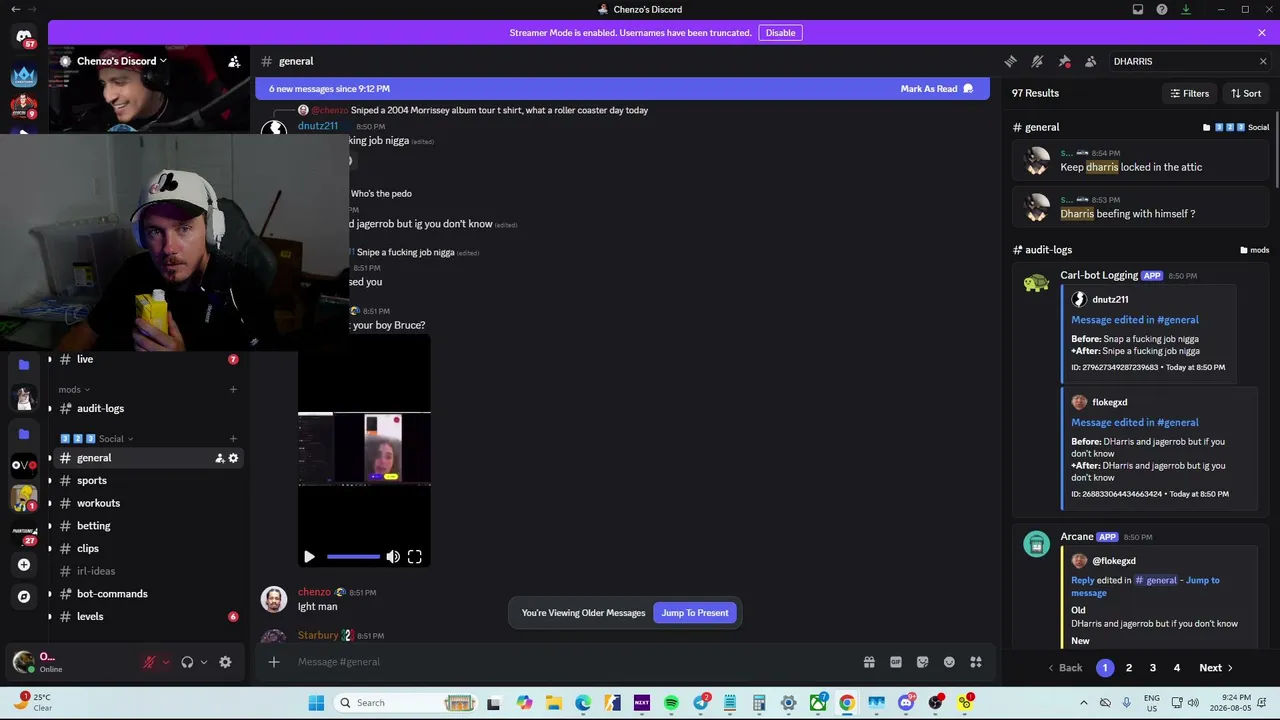Toggle microphone mute
The image size is (1280, 720).
pyautogui.click(x=150, y=662)
